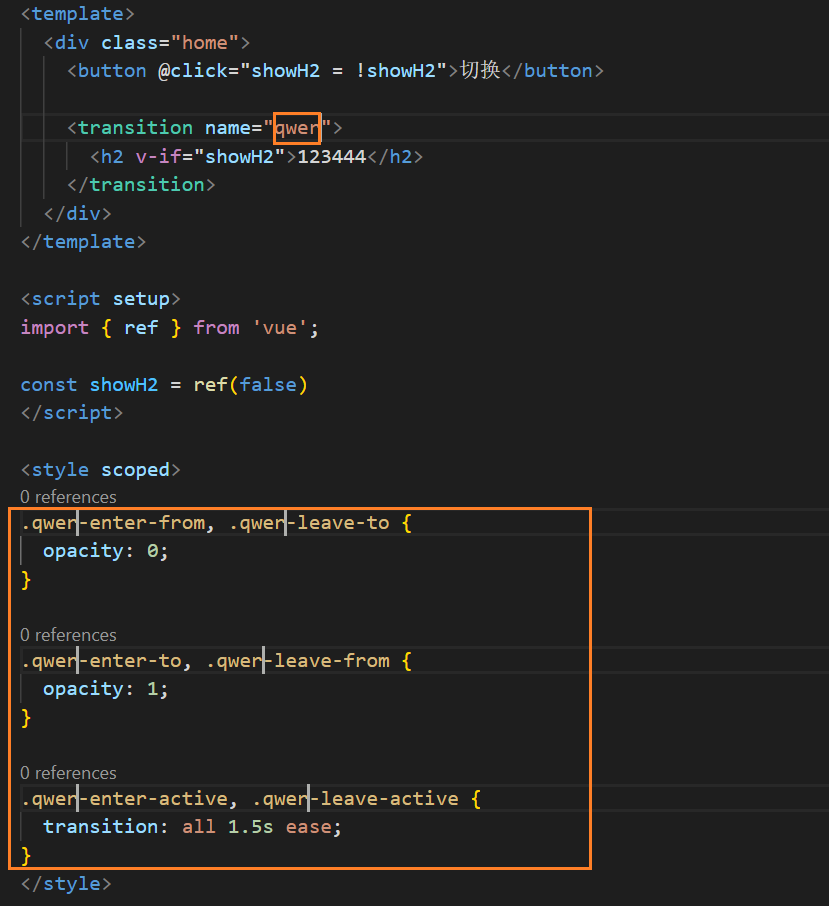This screenshot has width=829, height=906.
Task: Select the h2 v-if="showH2" attribute
Action: 210,157
